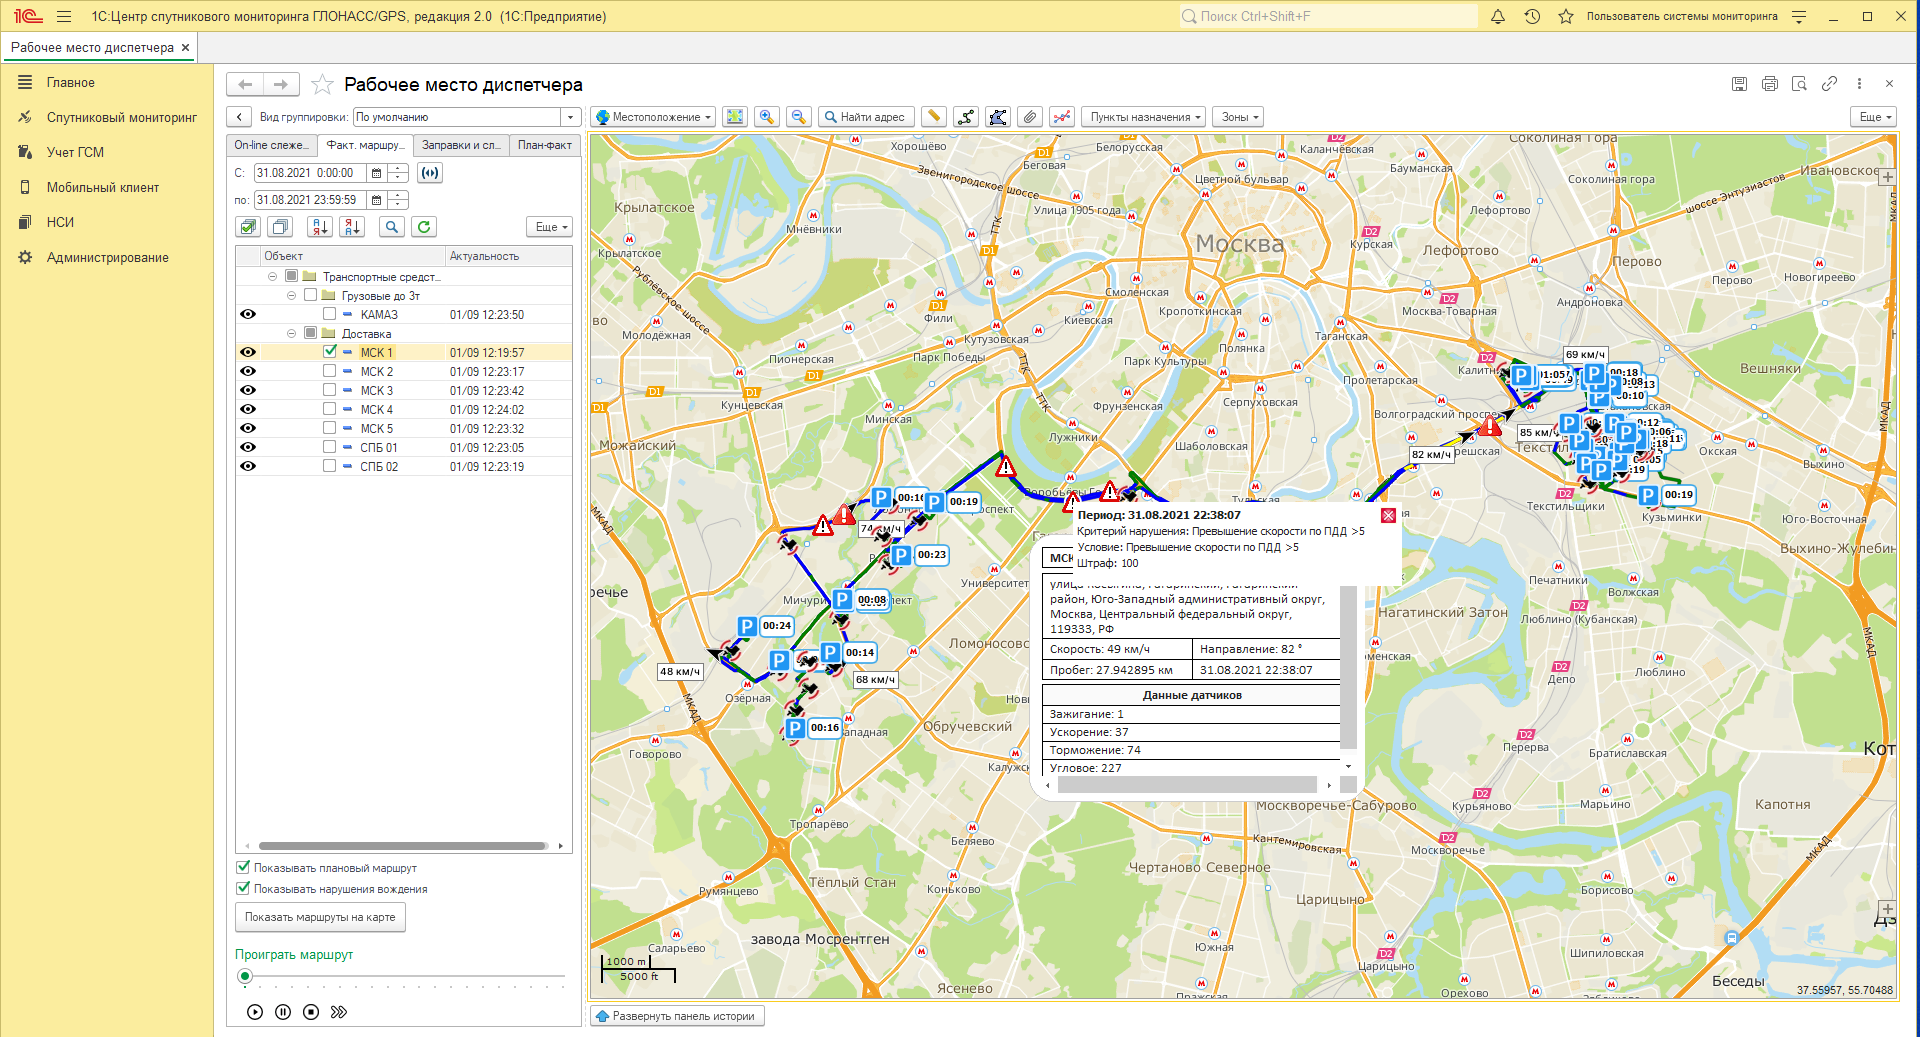The height and width of the screenshot is (1037, 1920).
Task: Go back with the left arrow navigation button
Action: tap(244, 85)
